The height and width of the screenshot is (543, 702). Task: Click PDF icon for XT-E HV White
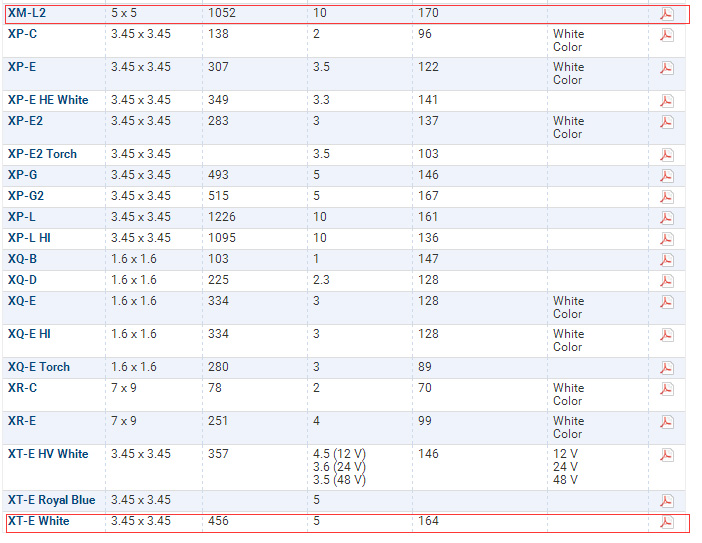pyautogui.click(x=666, y=455)
